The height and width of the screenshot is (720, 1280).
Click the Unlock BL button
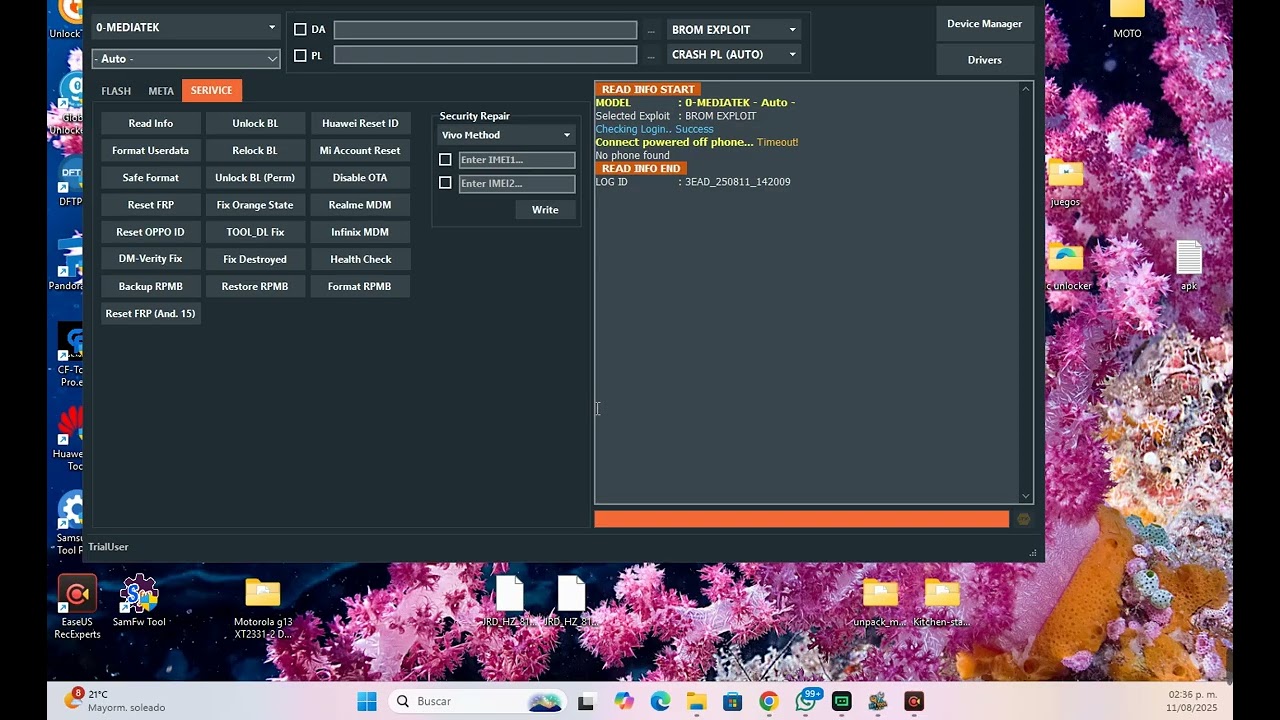(255, 123)
